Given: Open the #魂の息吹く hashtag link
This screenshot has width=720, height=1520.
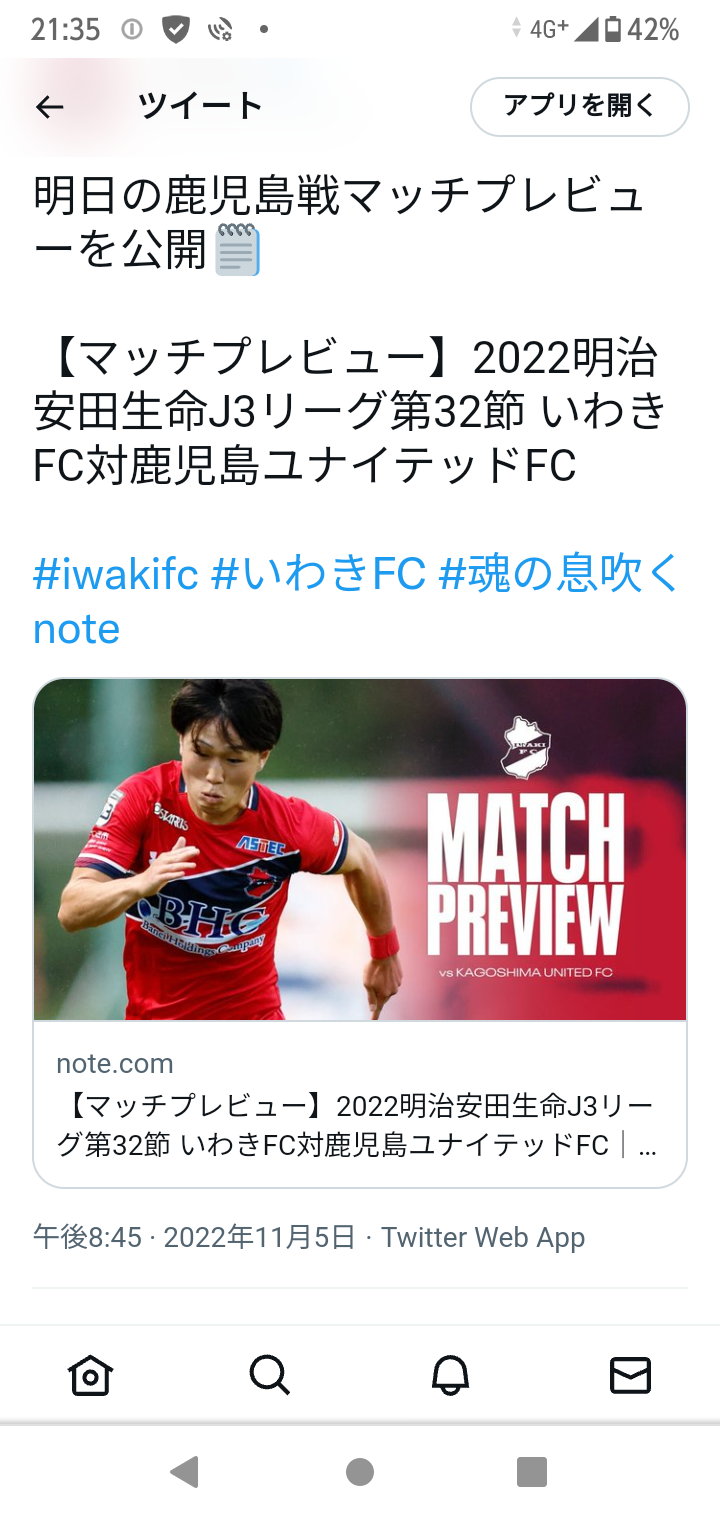Looking at the screenshot, I should click(357, 601).
